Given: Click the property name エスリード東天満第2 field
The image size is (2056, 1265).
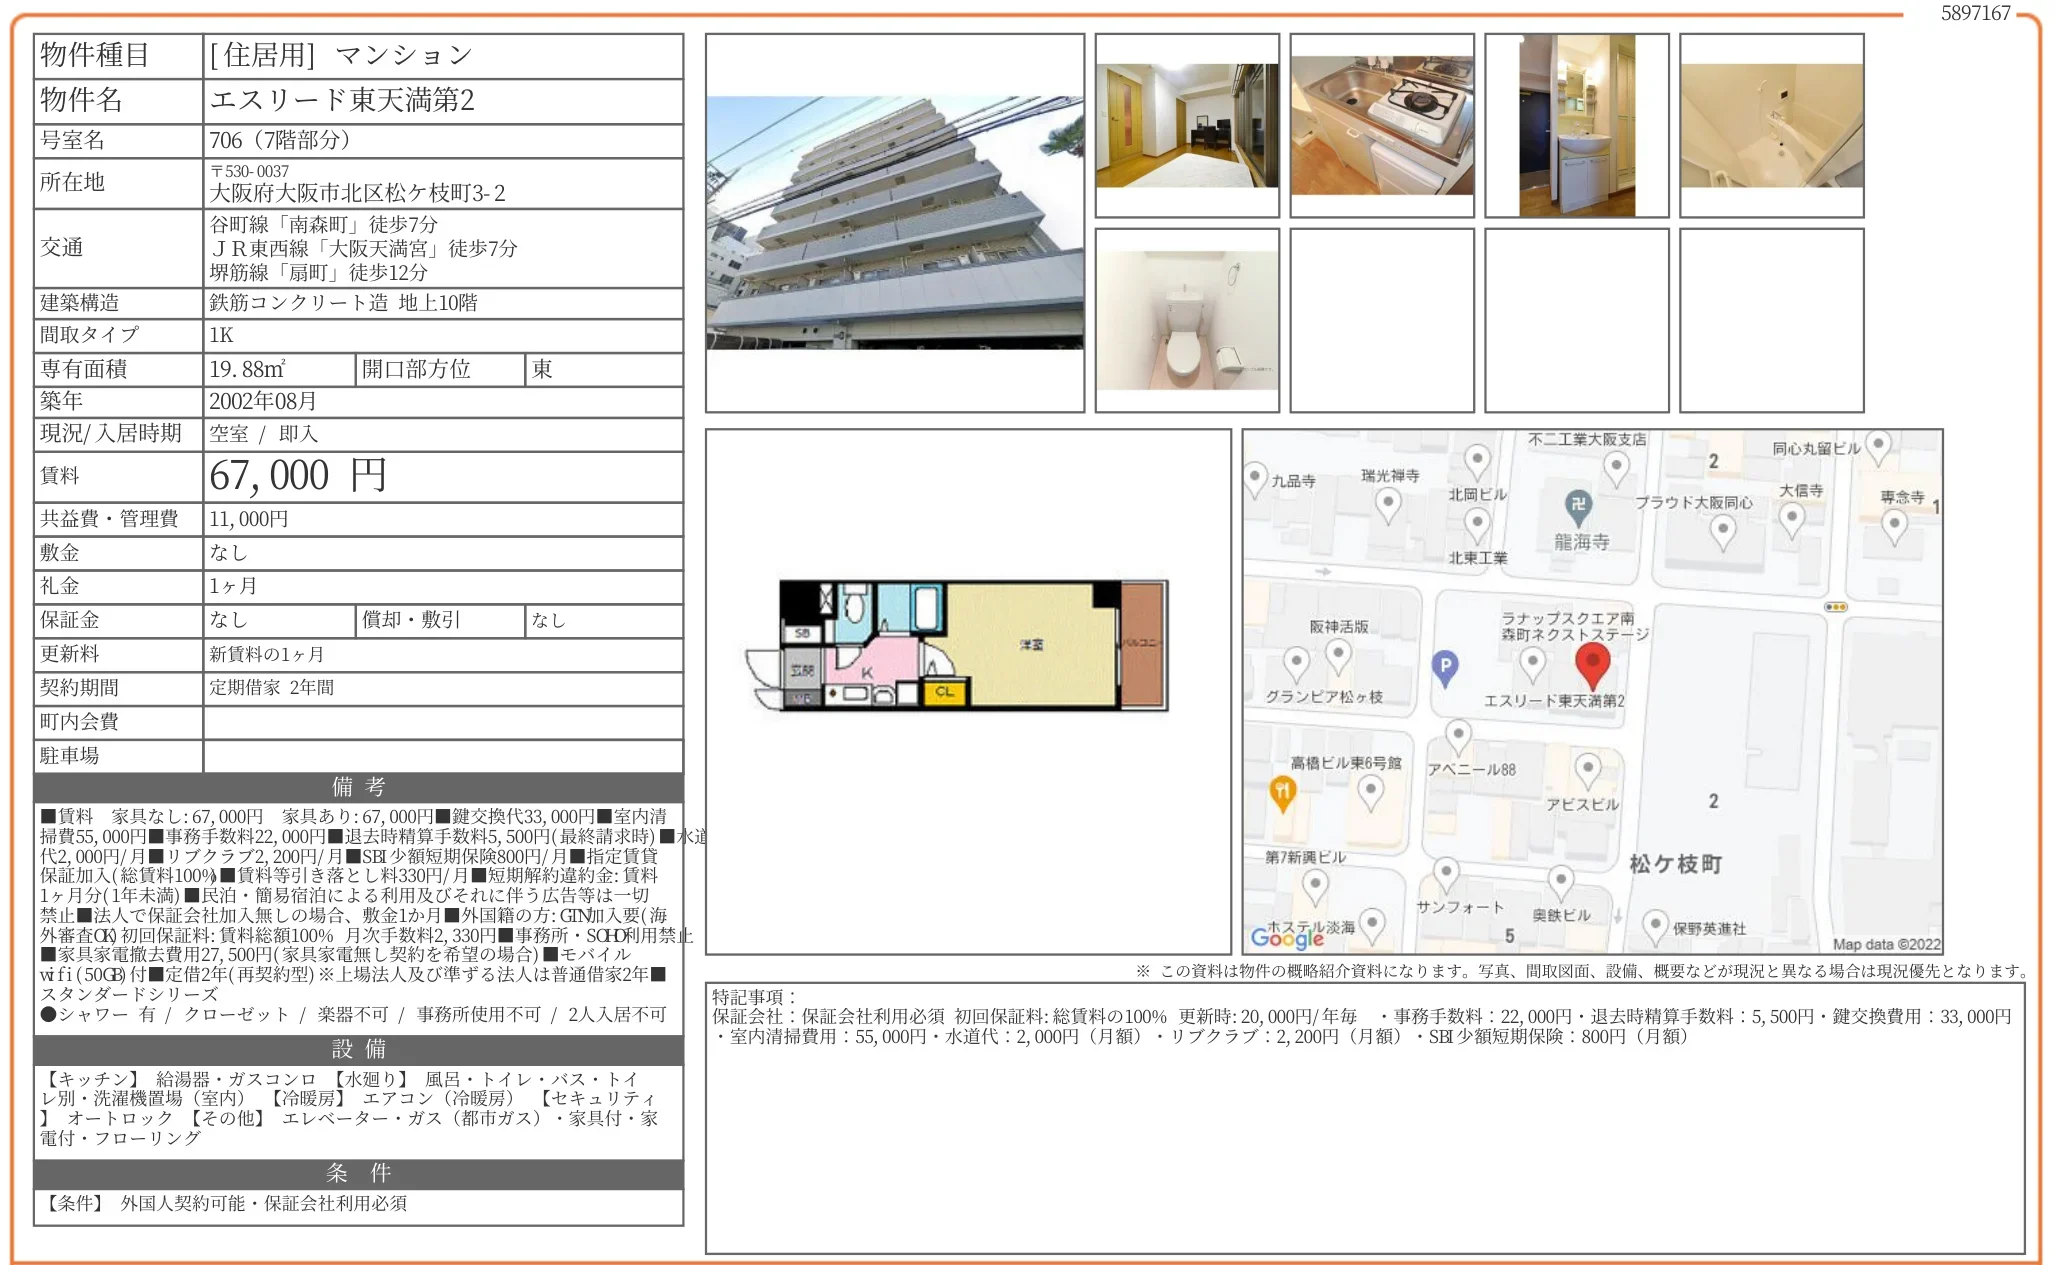Looking at the screenshot, I should 342,100.
